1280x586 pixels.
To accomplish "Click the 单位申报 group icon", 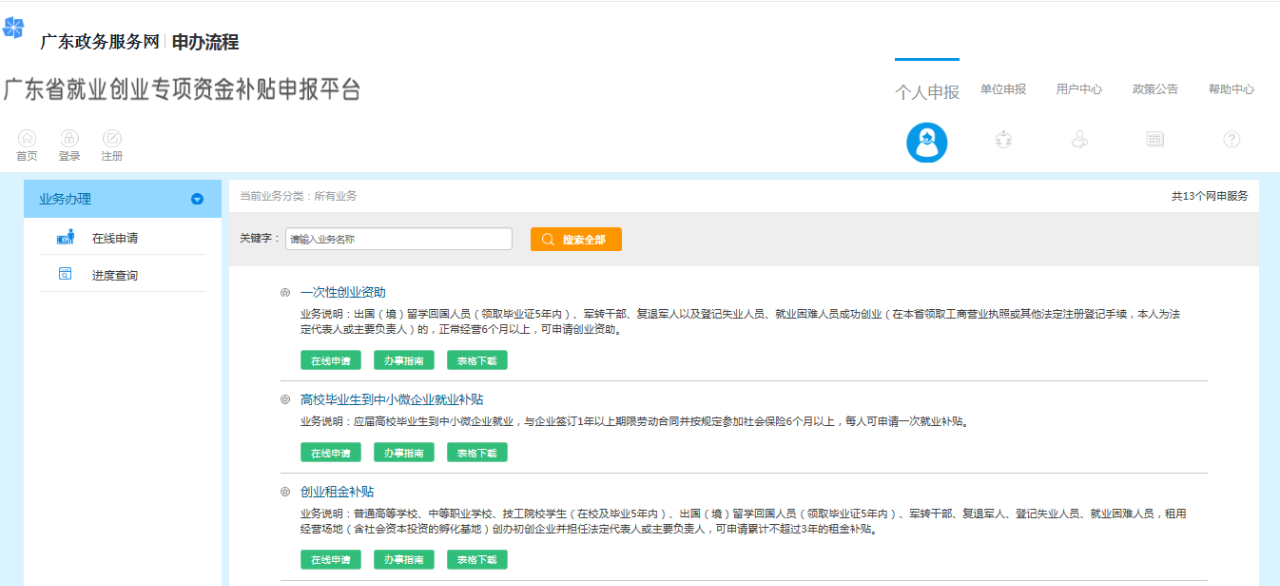I will (1003, 140).
